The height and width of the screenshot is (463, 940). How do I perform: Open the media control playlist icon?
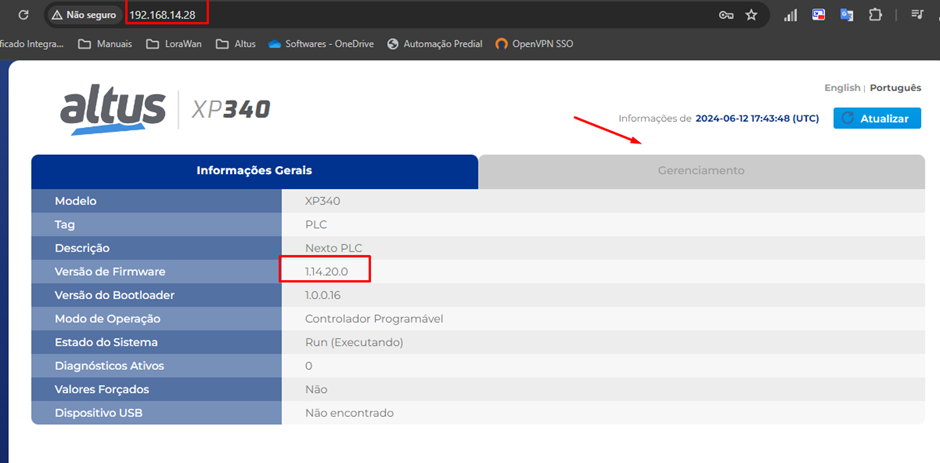pos(917,15)
